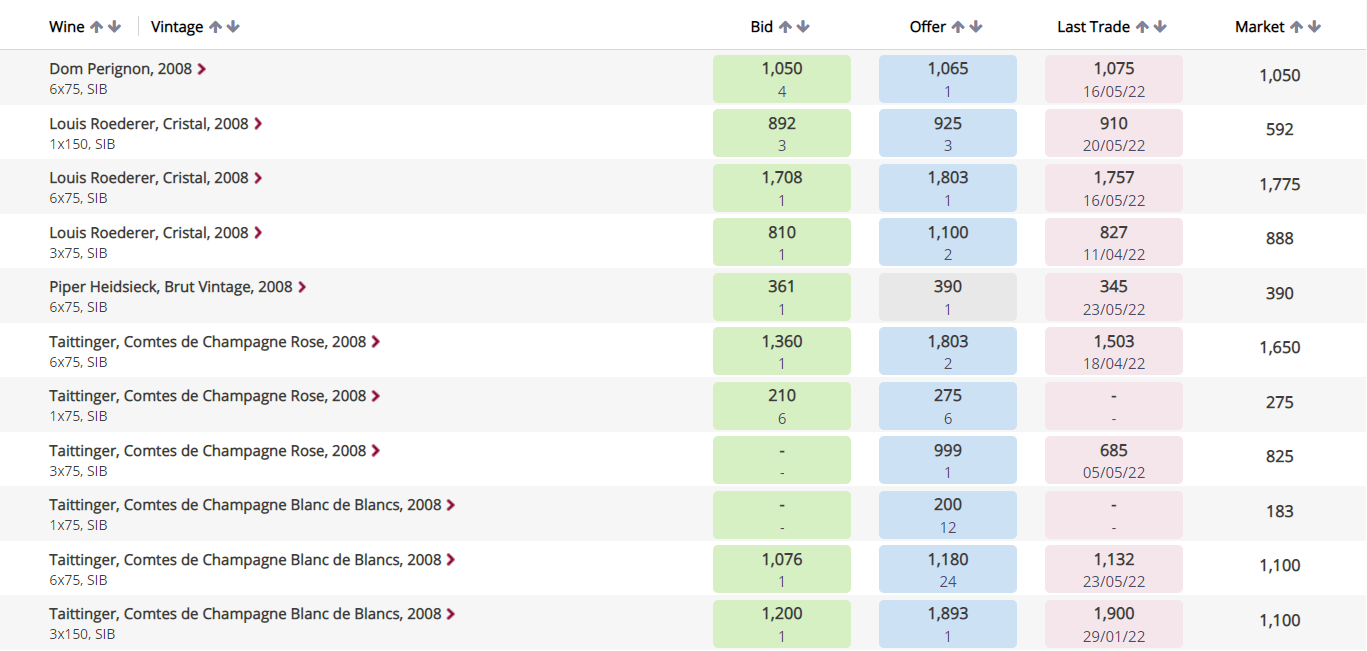Click the 200 offer for Blanc de Blancs 1x75
Viewport: 1367px width, 651px height.
pyautogui.click(x=948, y=515)
